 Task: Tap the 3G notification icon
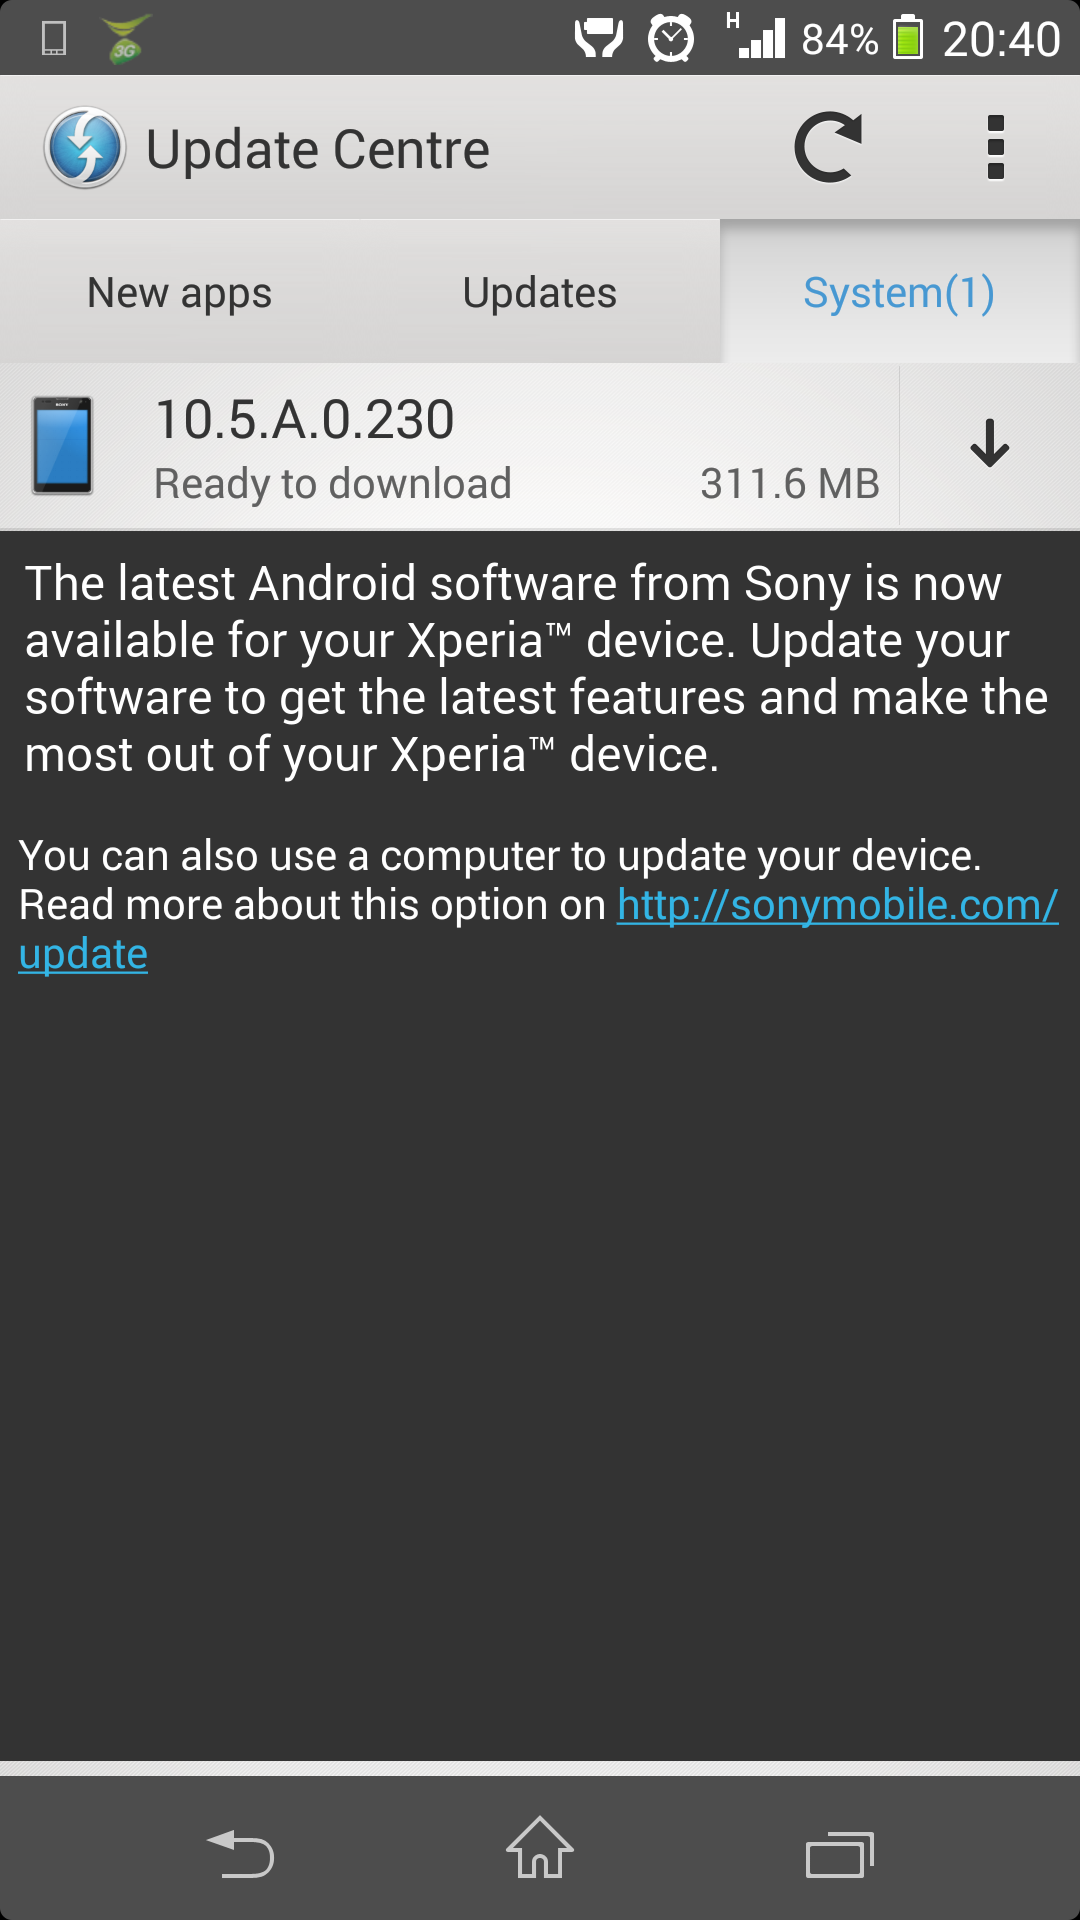[x=126, y=39]
